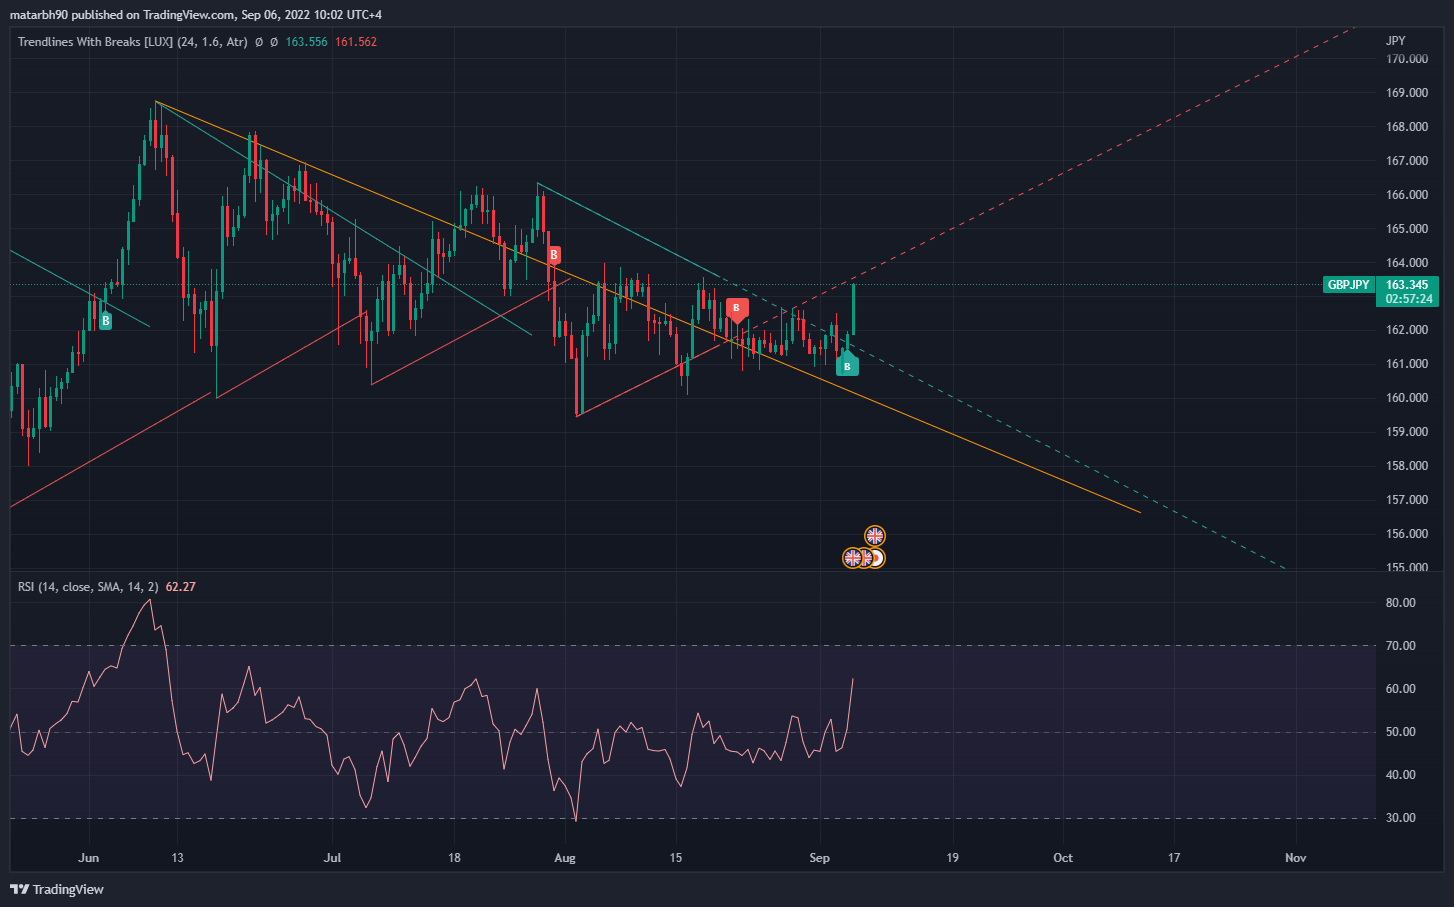Click RSI axis label 30.00
Image resolution: width=1454 pixels, height=907 pixels.
pos(1401,818)
